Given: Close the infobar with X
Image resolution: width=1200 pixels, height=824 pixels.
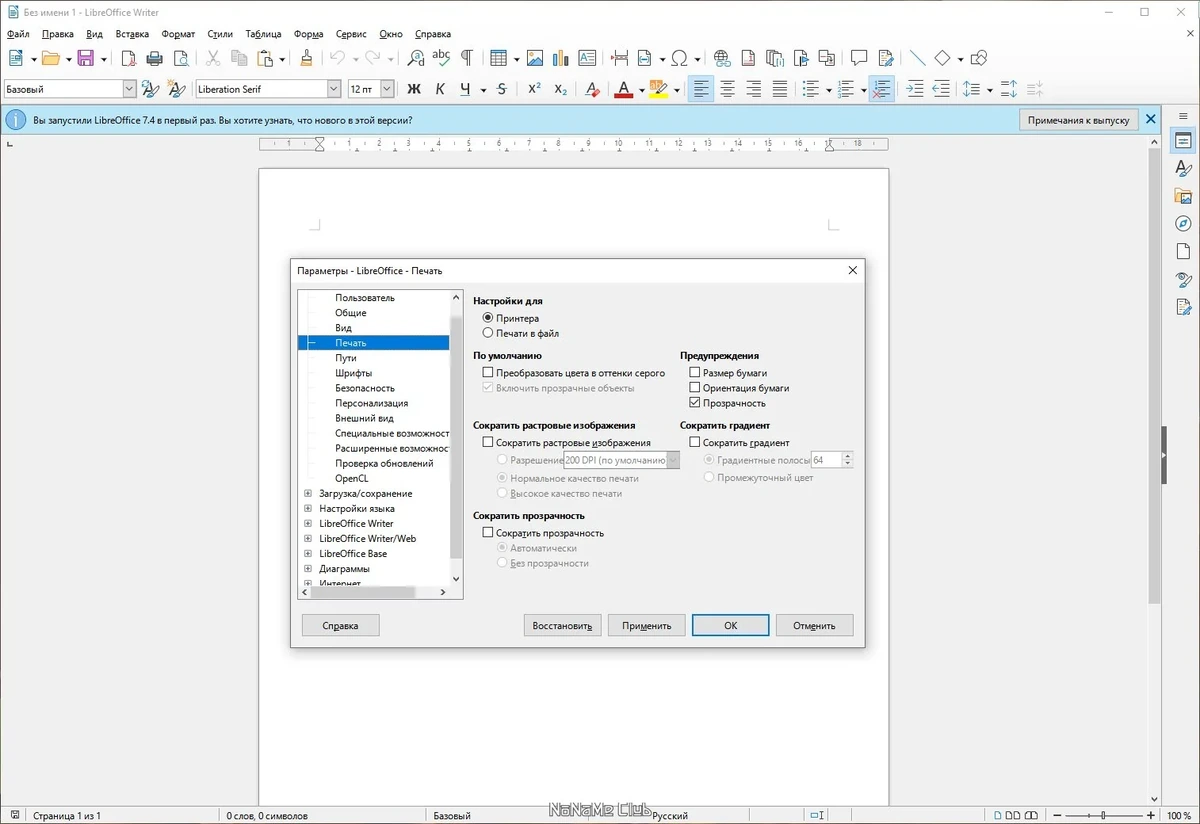Looking at the screenshot, I should point(1150,120).
